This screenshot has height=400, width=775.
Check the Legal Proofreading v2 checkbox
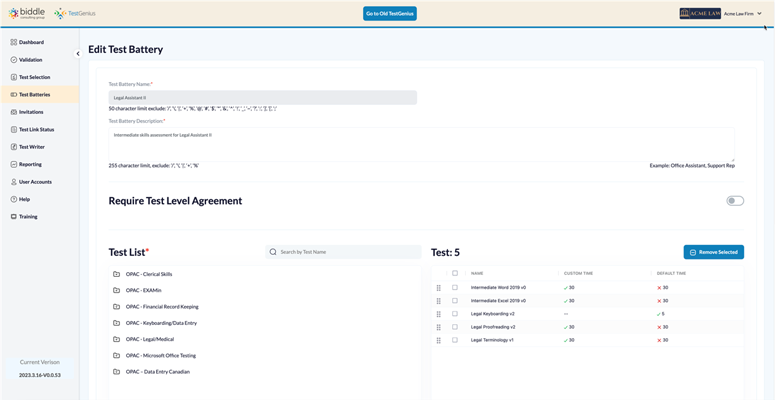pos(455,327)
